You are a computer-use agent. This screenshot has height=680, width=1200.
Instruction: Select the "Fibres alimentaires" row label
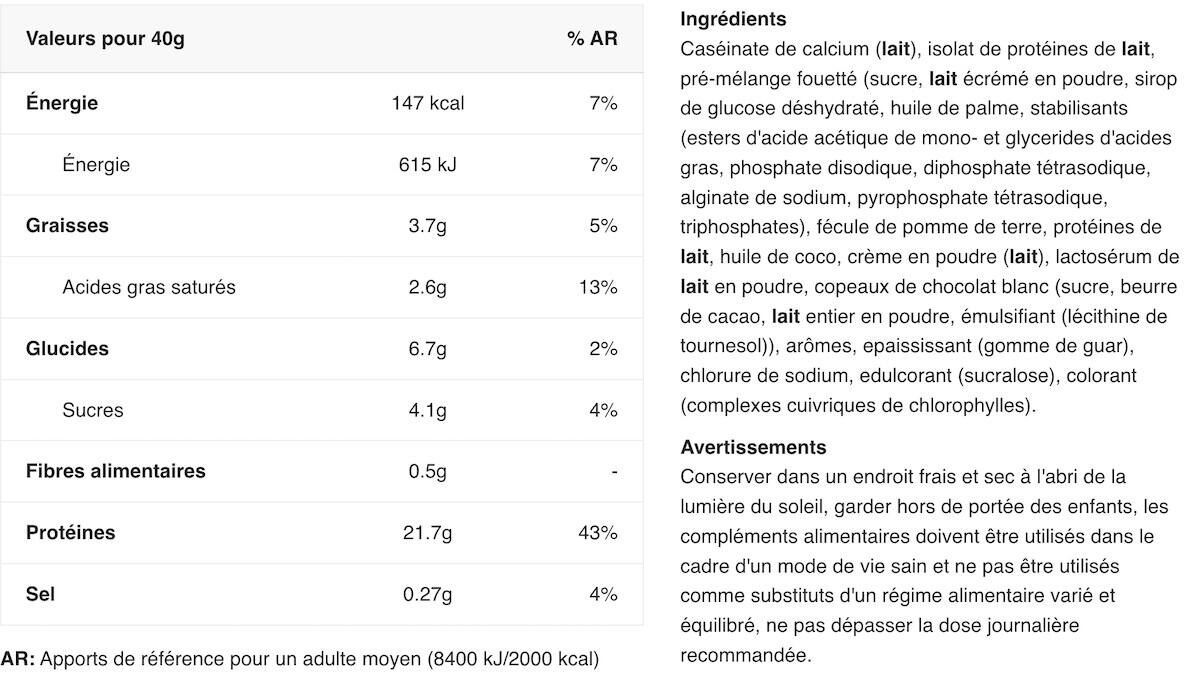coord(115,471)
